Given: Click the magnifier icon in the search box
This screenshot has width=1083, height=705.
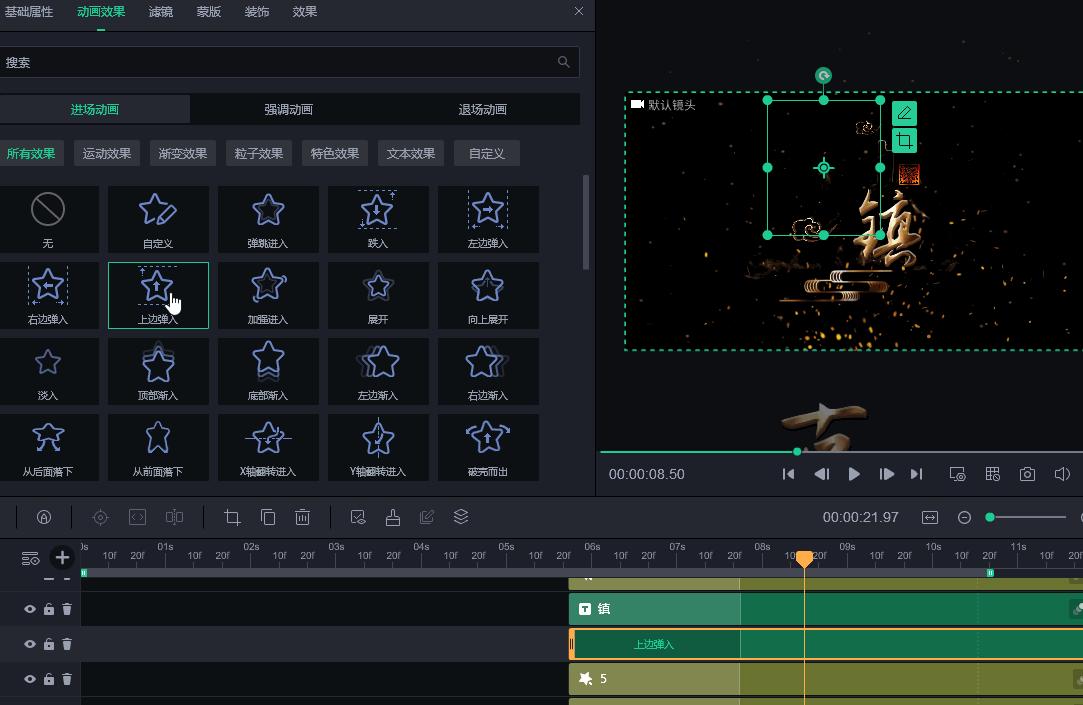Looking at the screenshot, I should pos(564,62).
